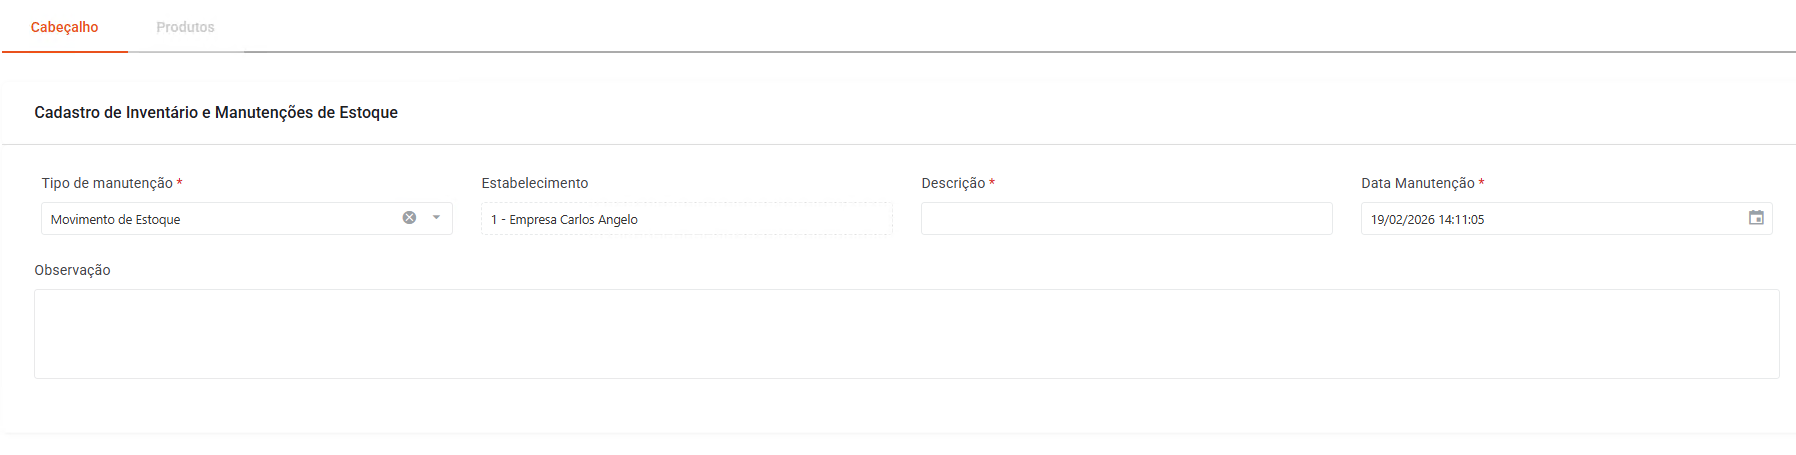Click the Descrição label text

(x=953, y=183)
